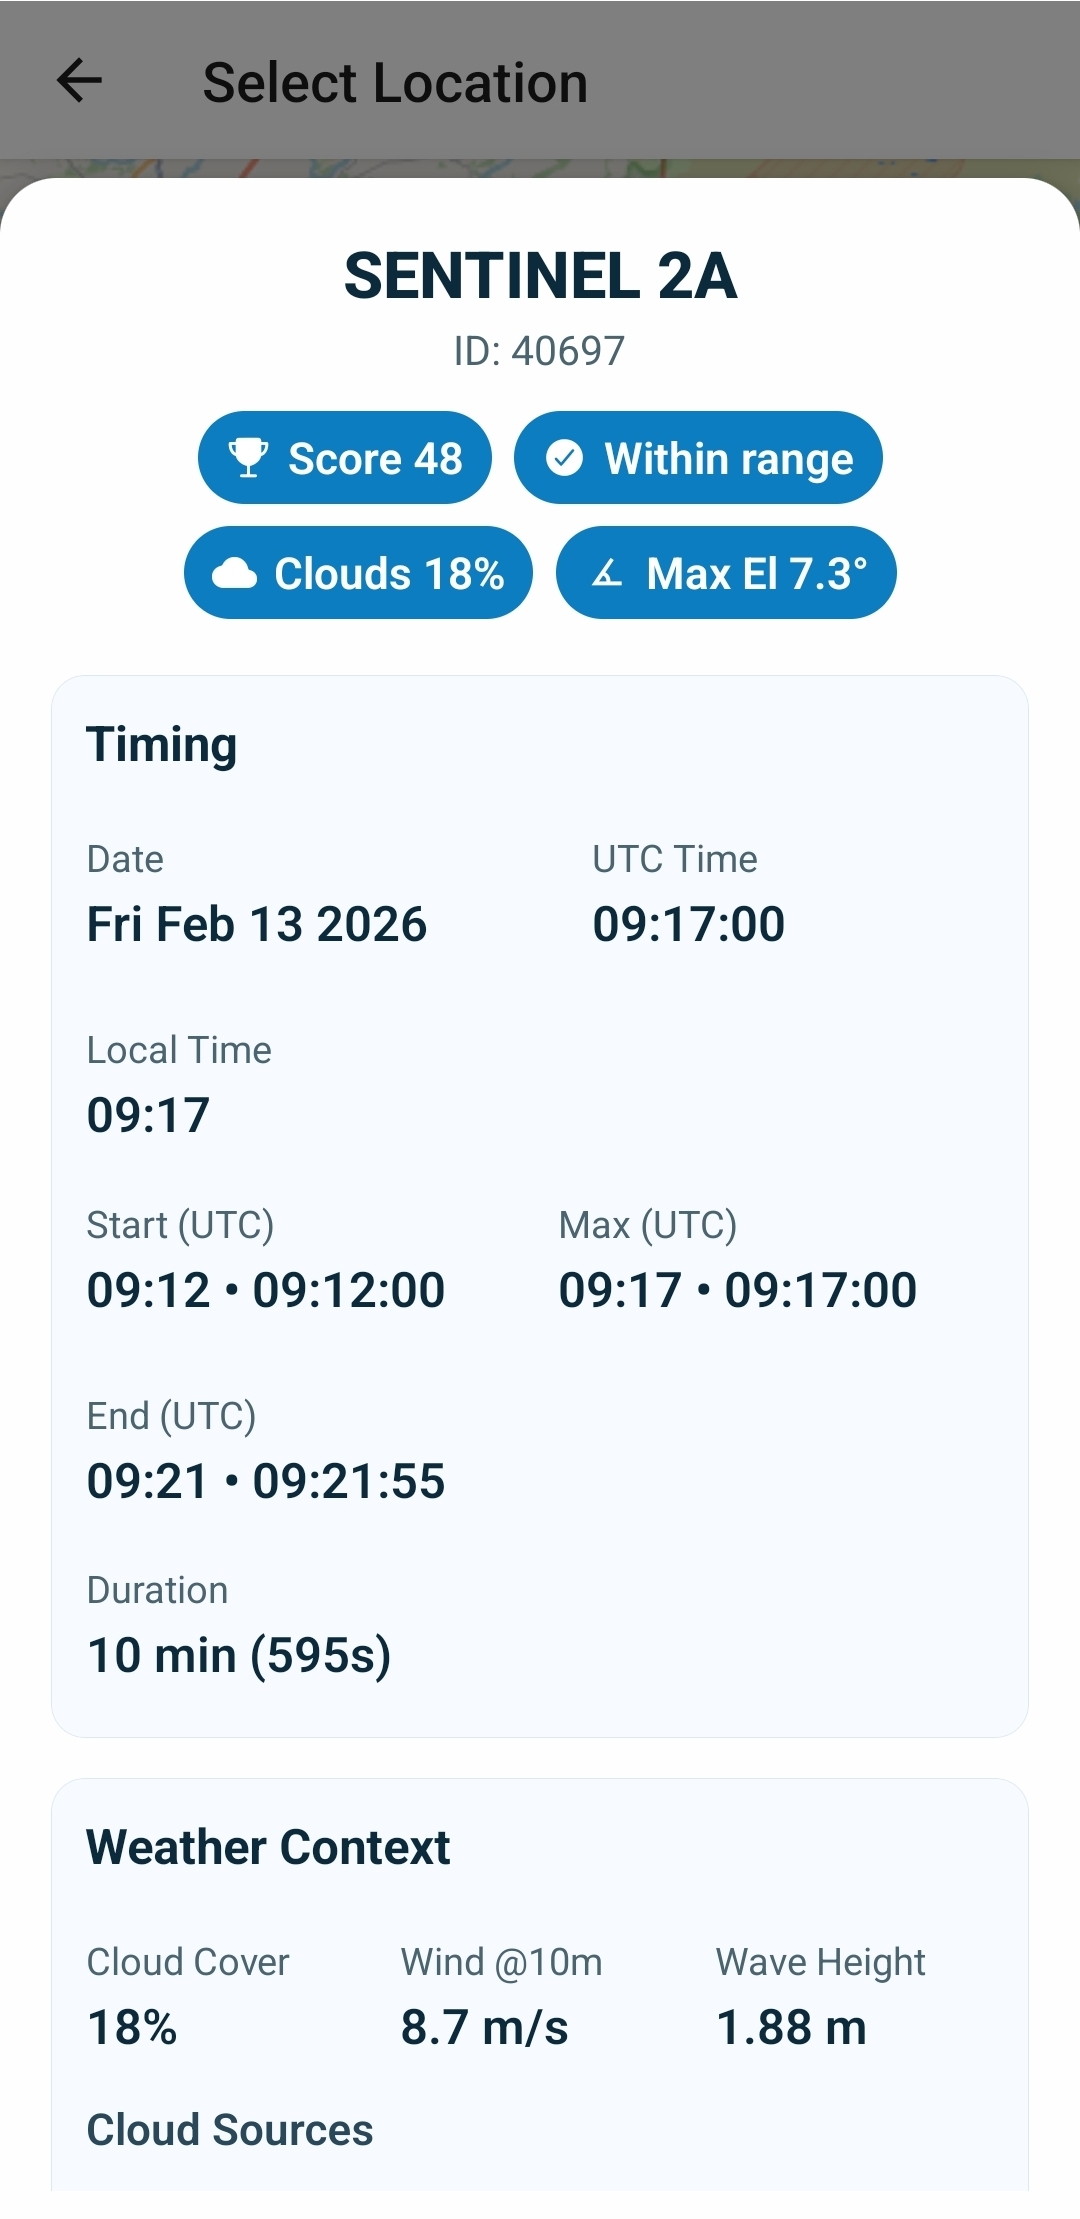Select the Select Location header title
Image resolution: width=1080 pixels, height=2219 pixels.
395,82
